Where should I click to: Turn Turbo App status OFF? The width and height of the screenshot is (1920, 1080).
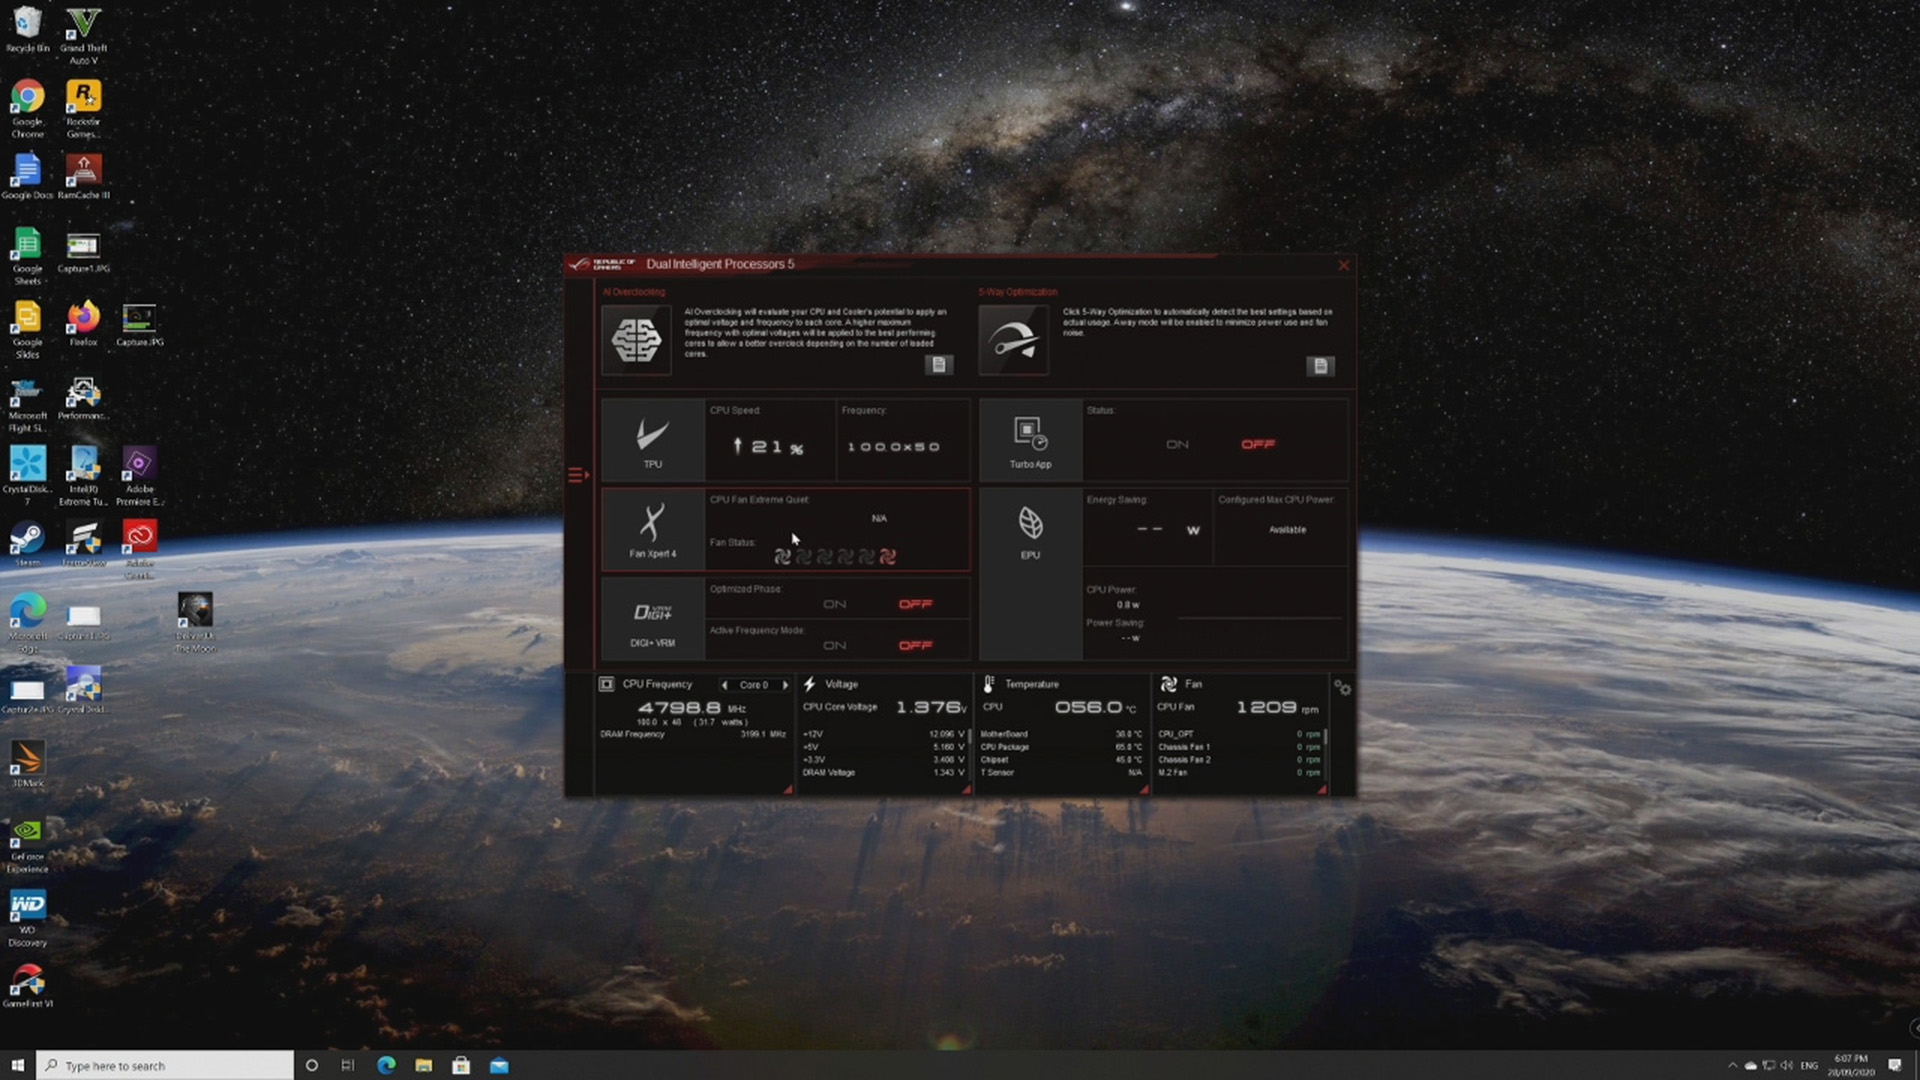click(1258, 444)
